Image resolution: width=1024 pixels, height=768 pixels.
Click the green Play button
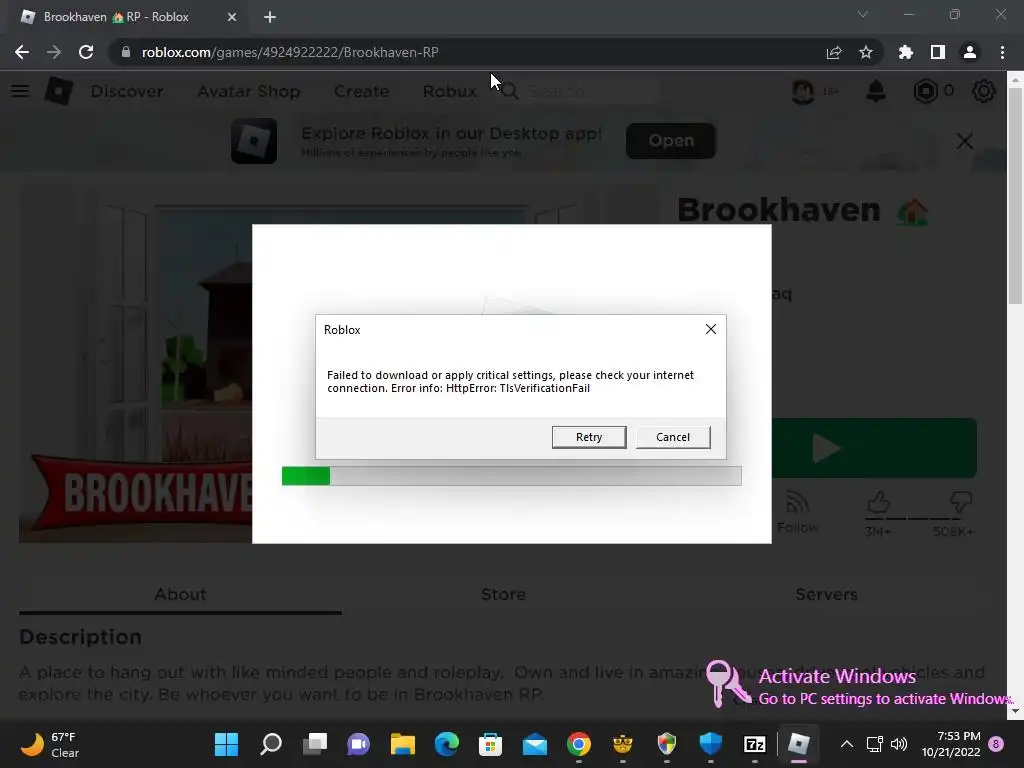click(874, 448)
